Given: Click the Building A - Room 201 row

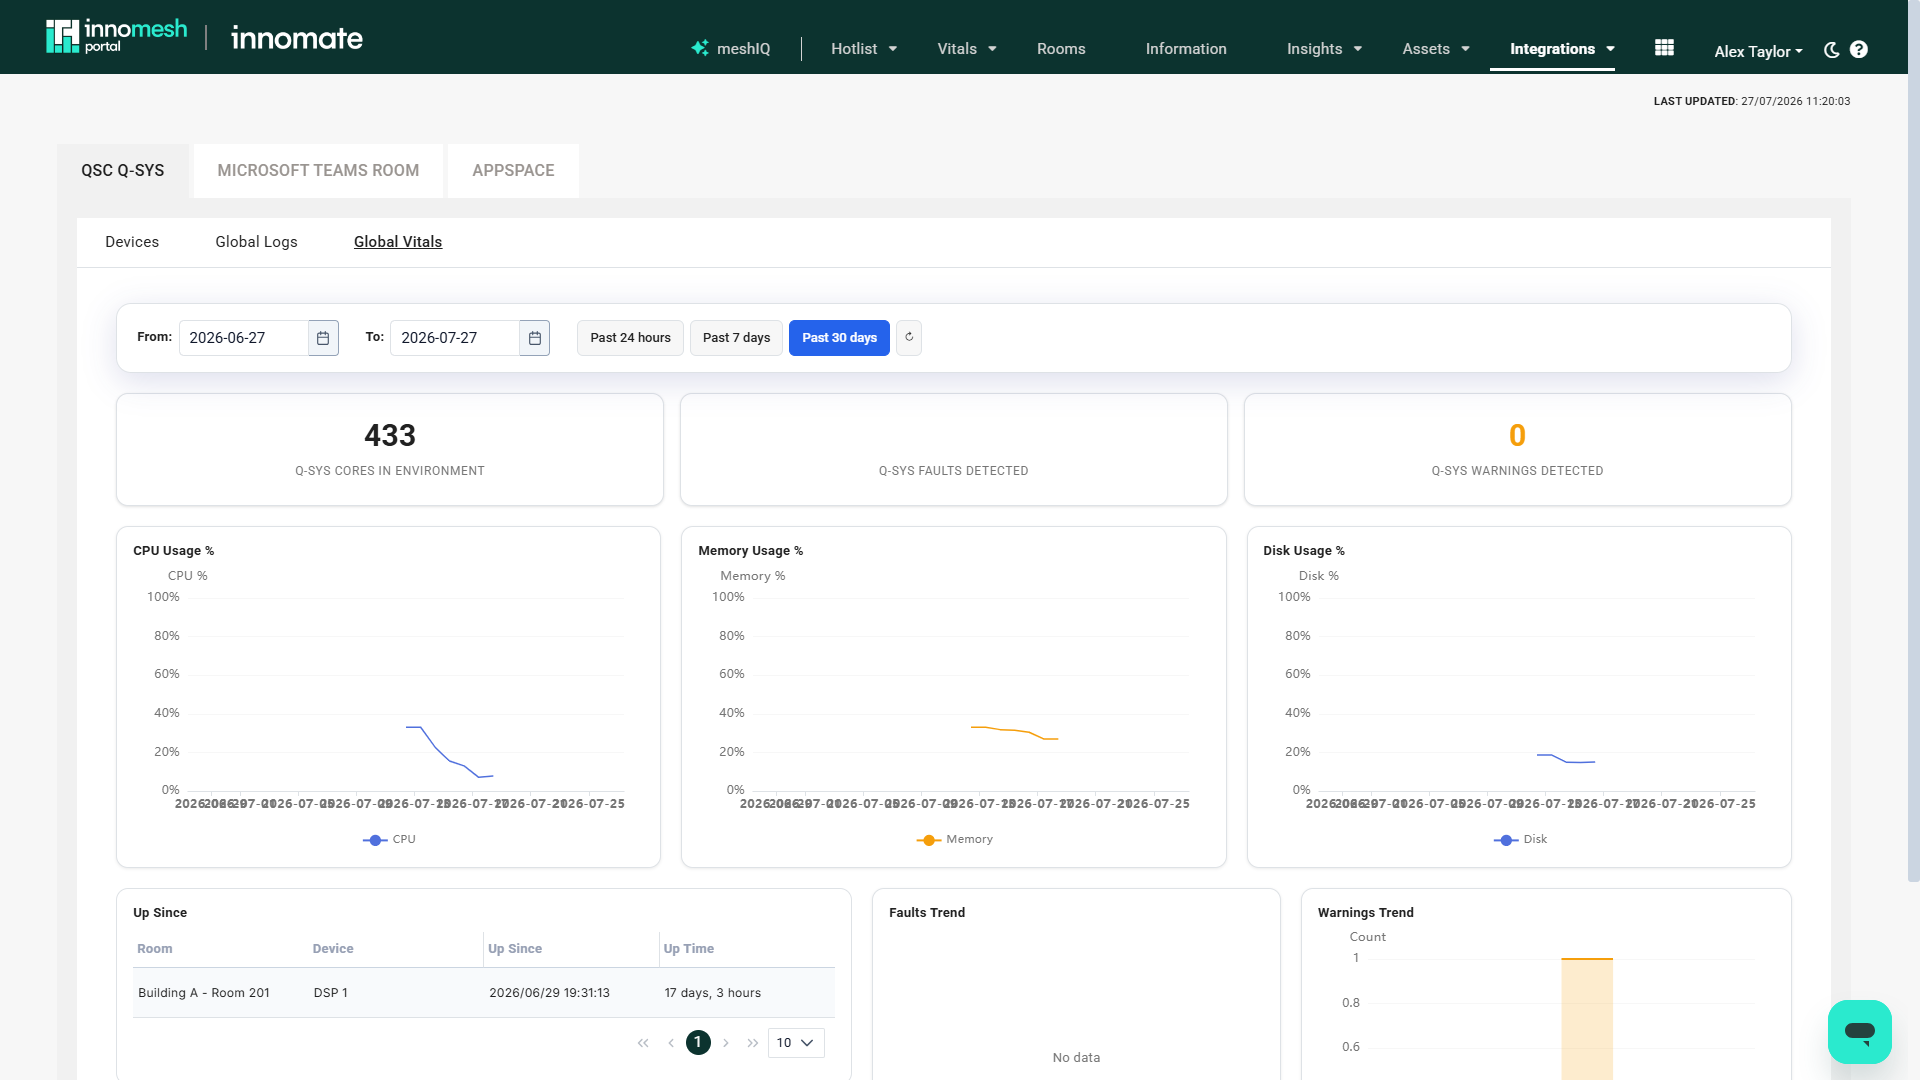Looking at the screenshot, I should (484, 993).
